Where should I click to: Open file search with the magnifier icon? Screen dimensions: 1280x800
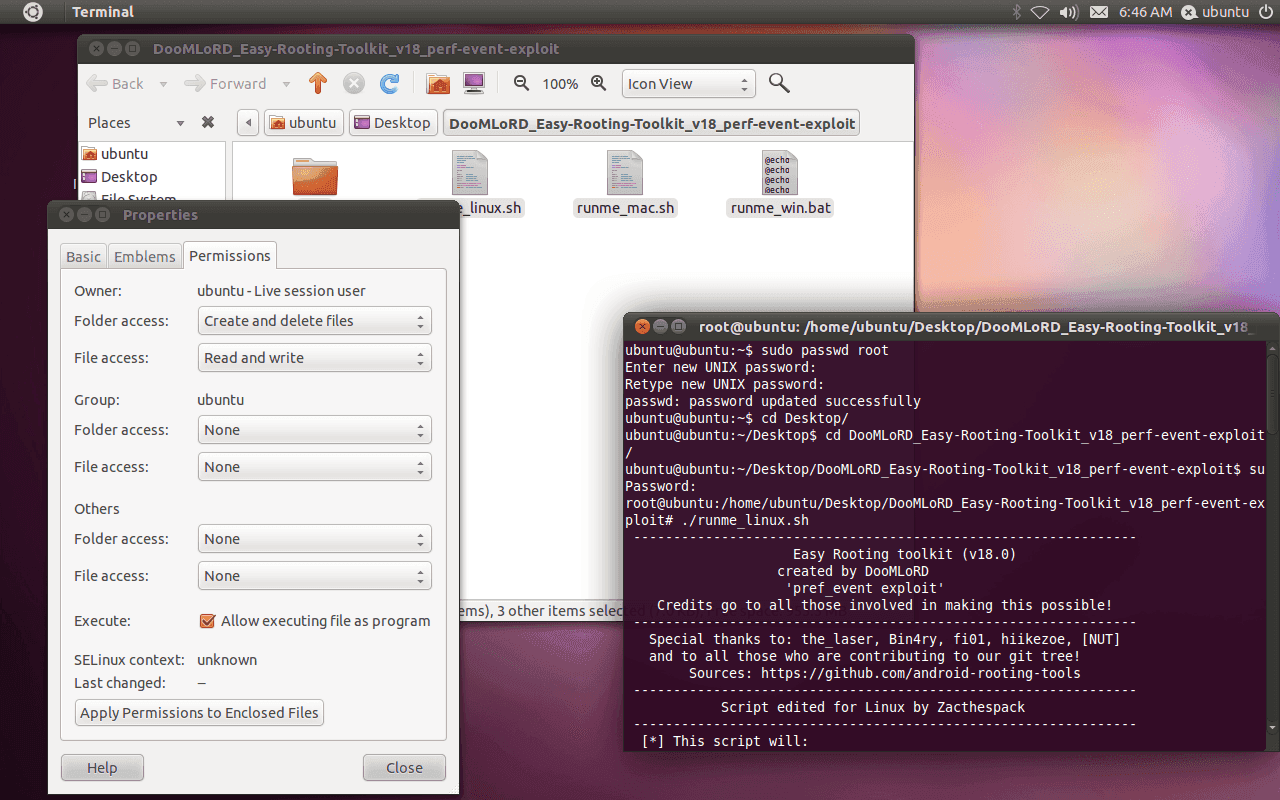pos(779,84)
